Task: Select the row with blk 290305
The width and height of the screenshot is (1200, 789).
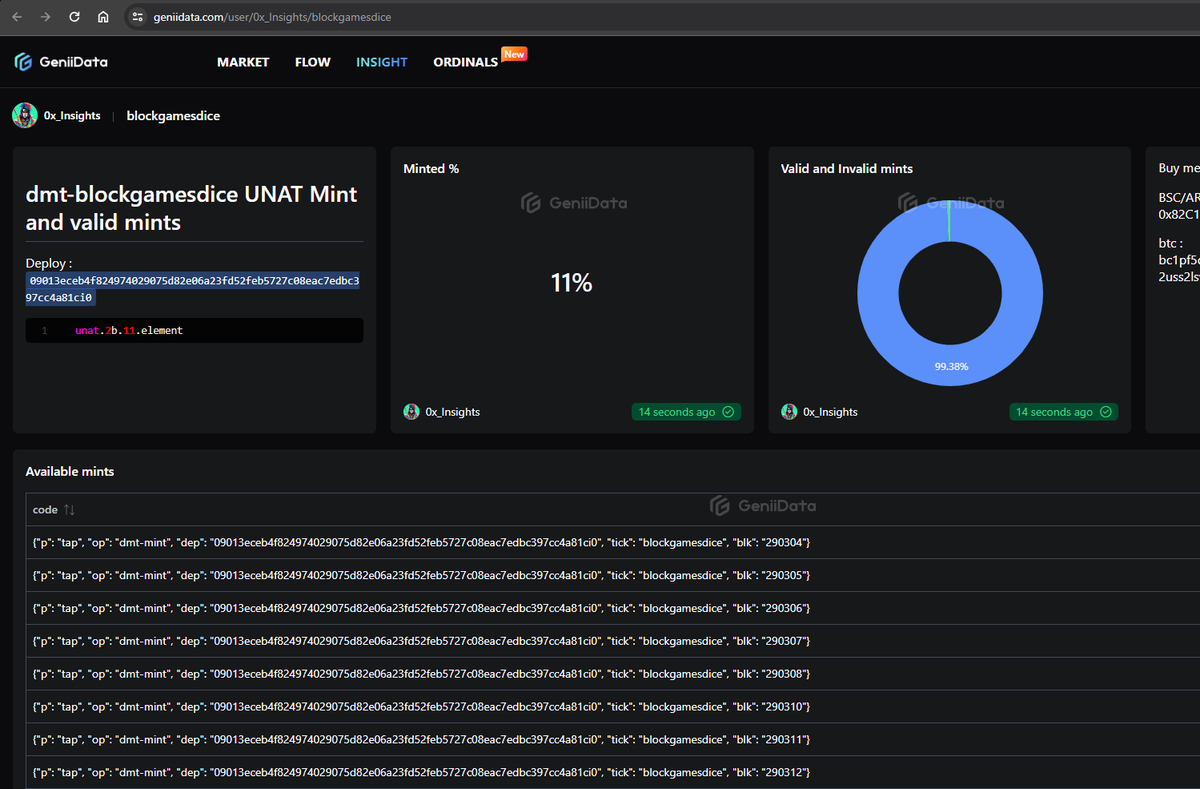Action: point(613,575)
